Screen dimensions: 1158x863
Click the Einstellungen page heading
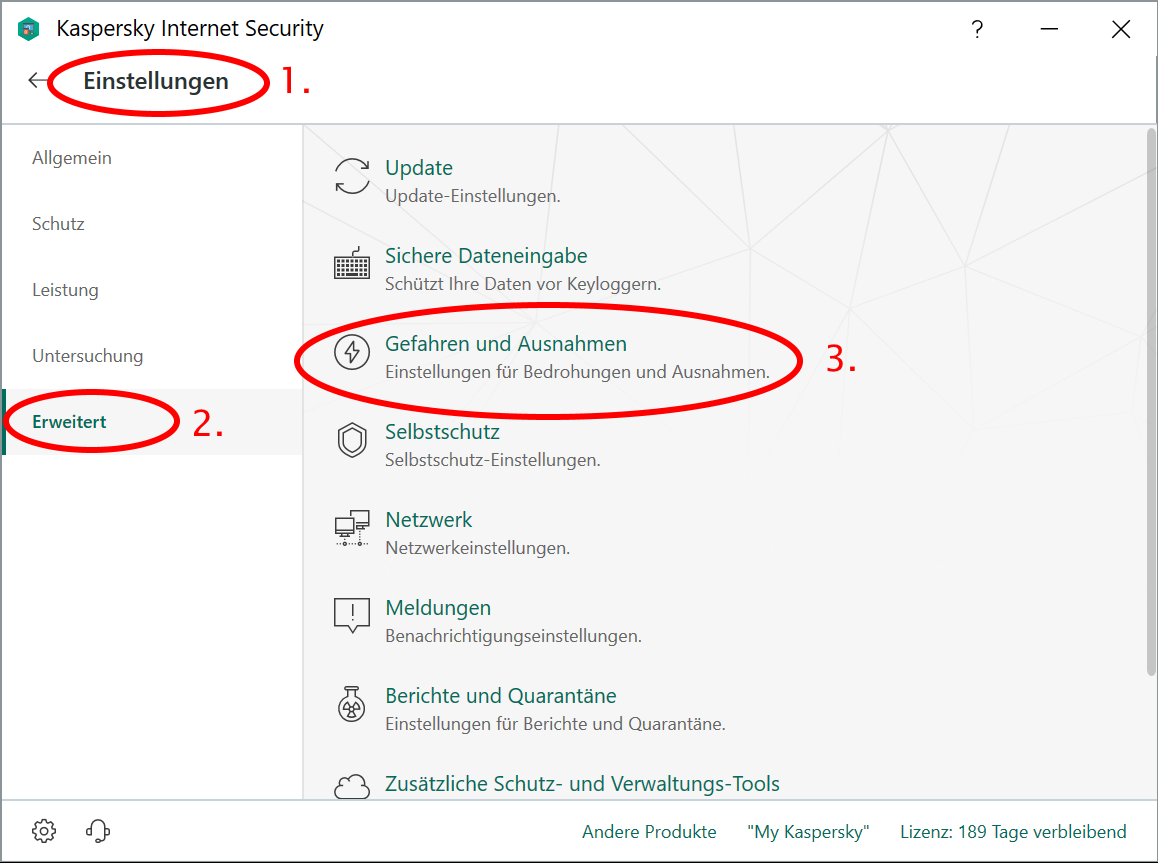pos(156,80)
